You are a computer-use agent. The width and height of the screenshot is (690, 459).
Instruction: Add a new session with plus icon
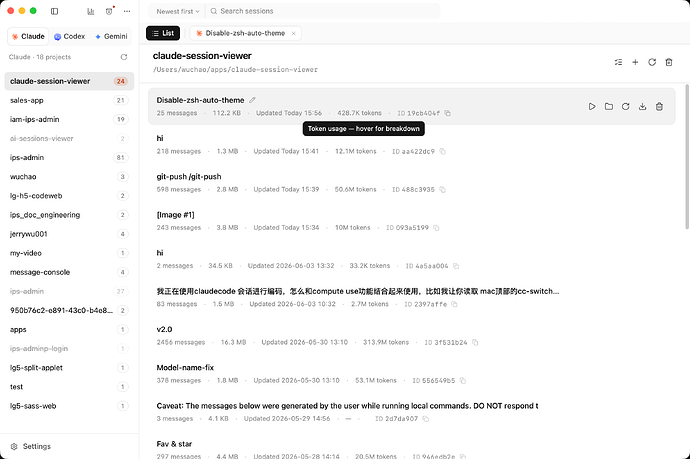(x=635, y=62)
